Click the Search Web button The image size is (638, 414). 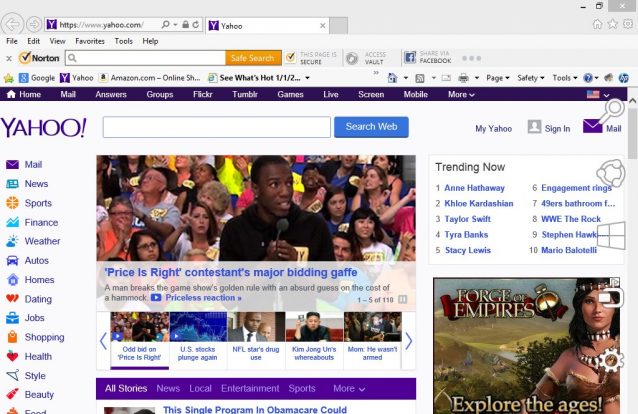pos(371,127)
